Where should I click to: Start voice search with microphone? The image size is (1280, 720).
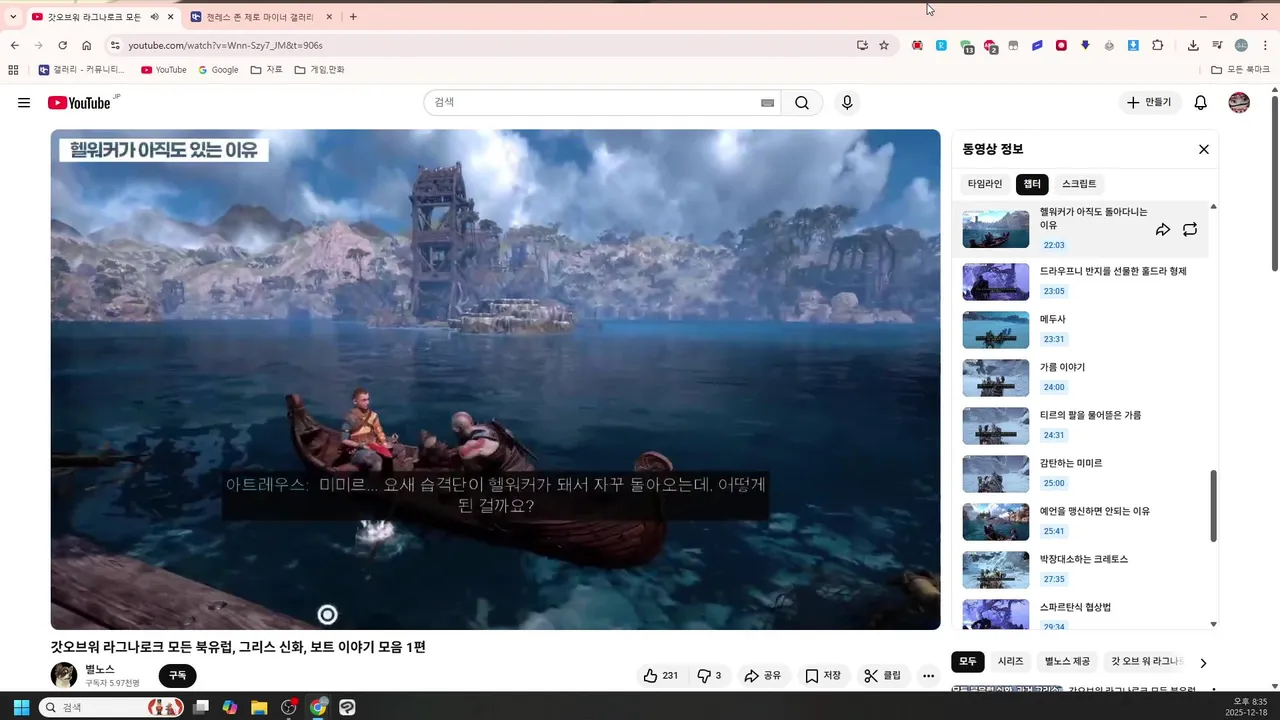point(847,103)
